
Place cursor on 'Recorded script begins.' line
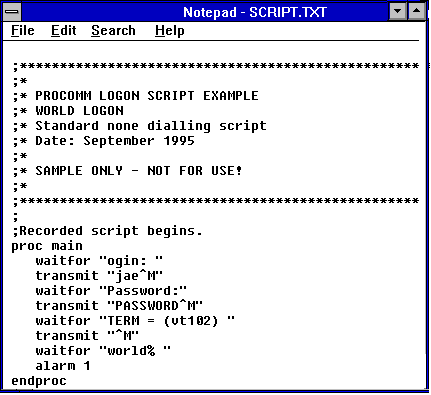click(107, 231)
